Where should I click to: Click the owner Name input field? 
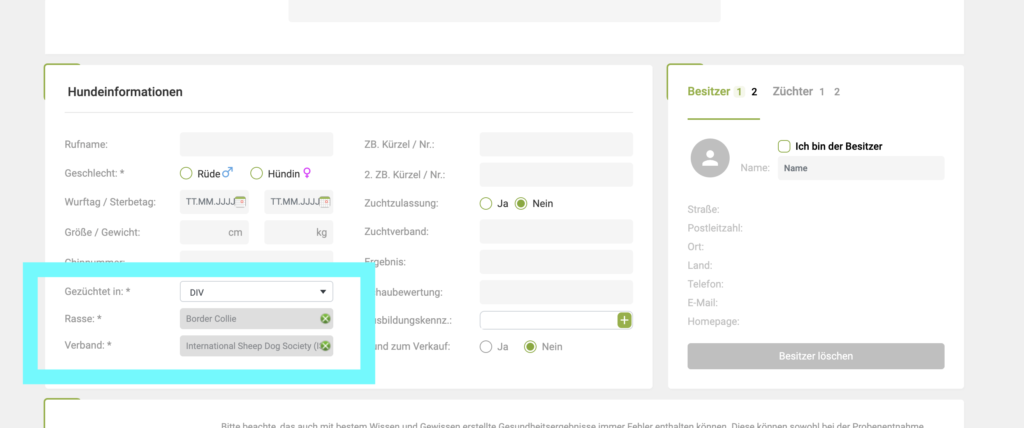[860, 168]
